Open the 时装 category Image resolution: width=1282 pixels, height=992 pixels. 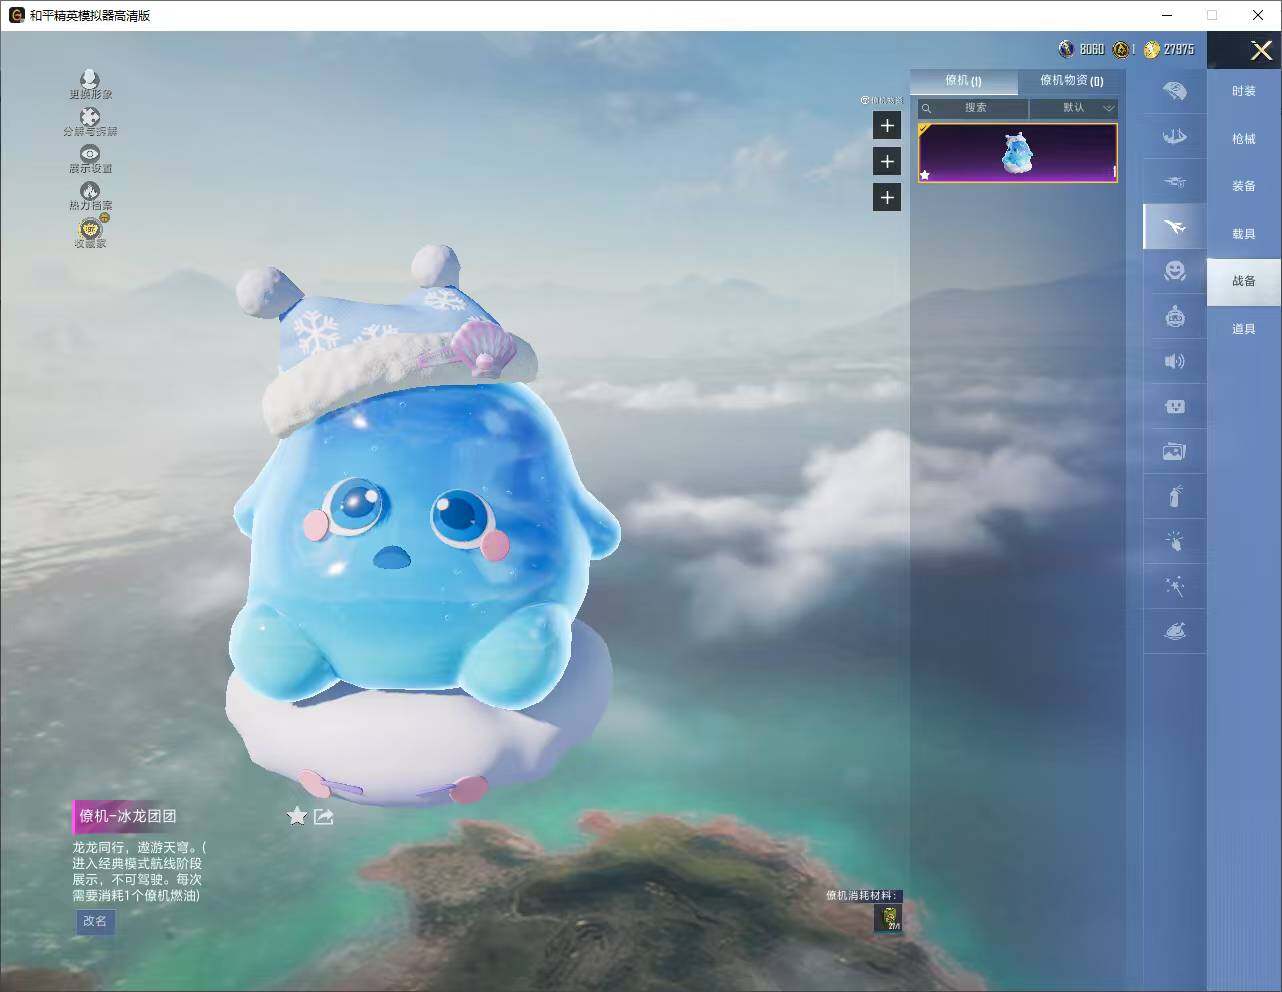click(x=1244, y=91)
